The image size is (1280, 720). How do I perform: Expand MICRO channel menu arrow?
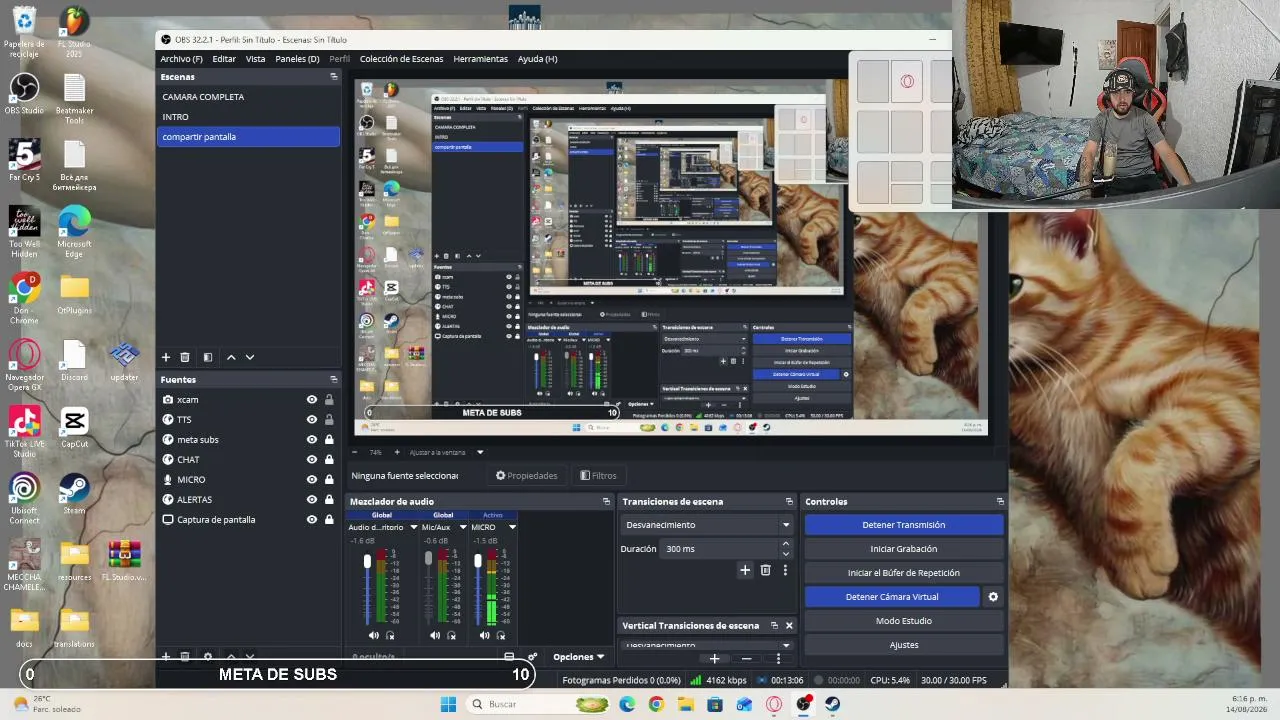tap(512, 527)
